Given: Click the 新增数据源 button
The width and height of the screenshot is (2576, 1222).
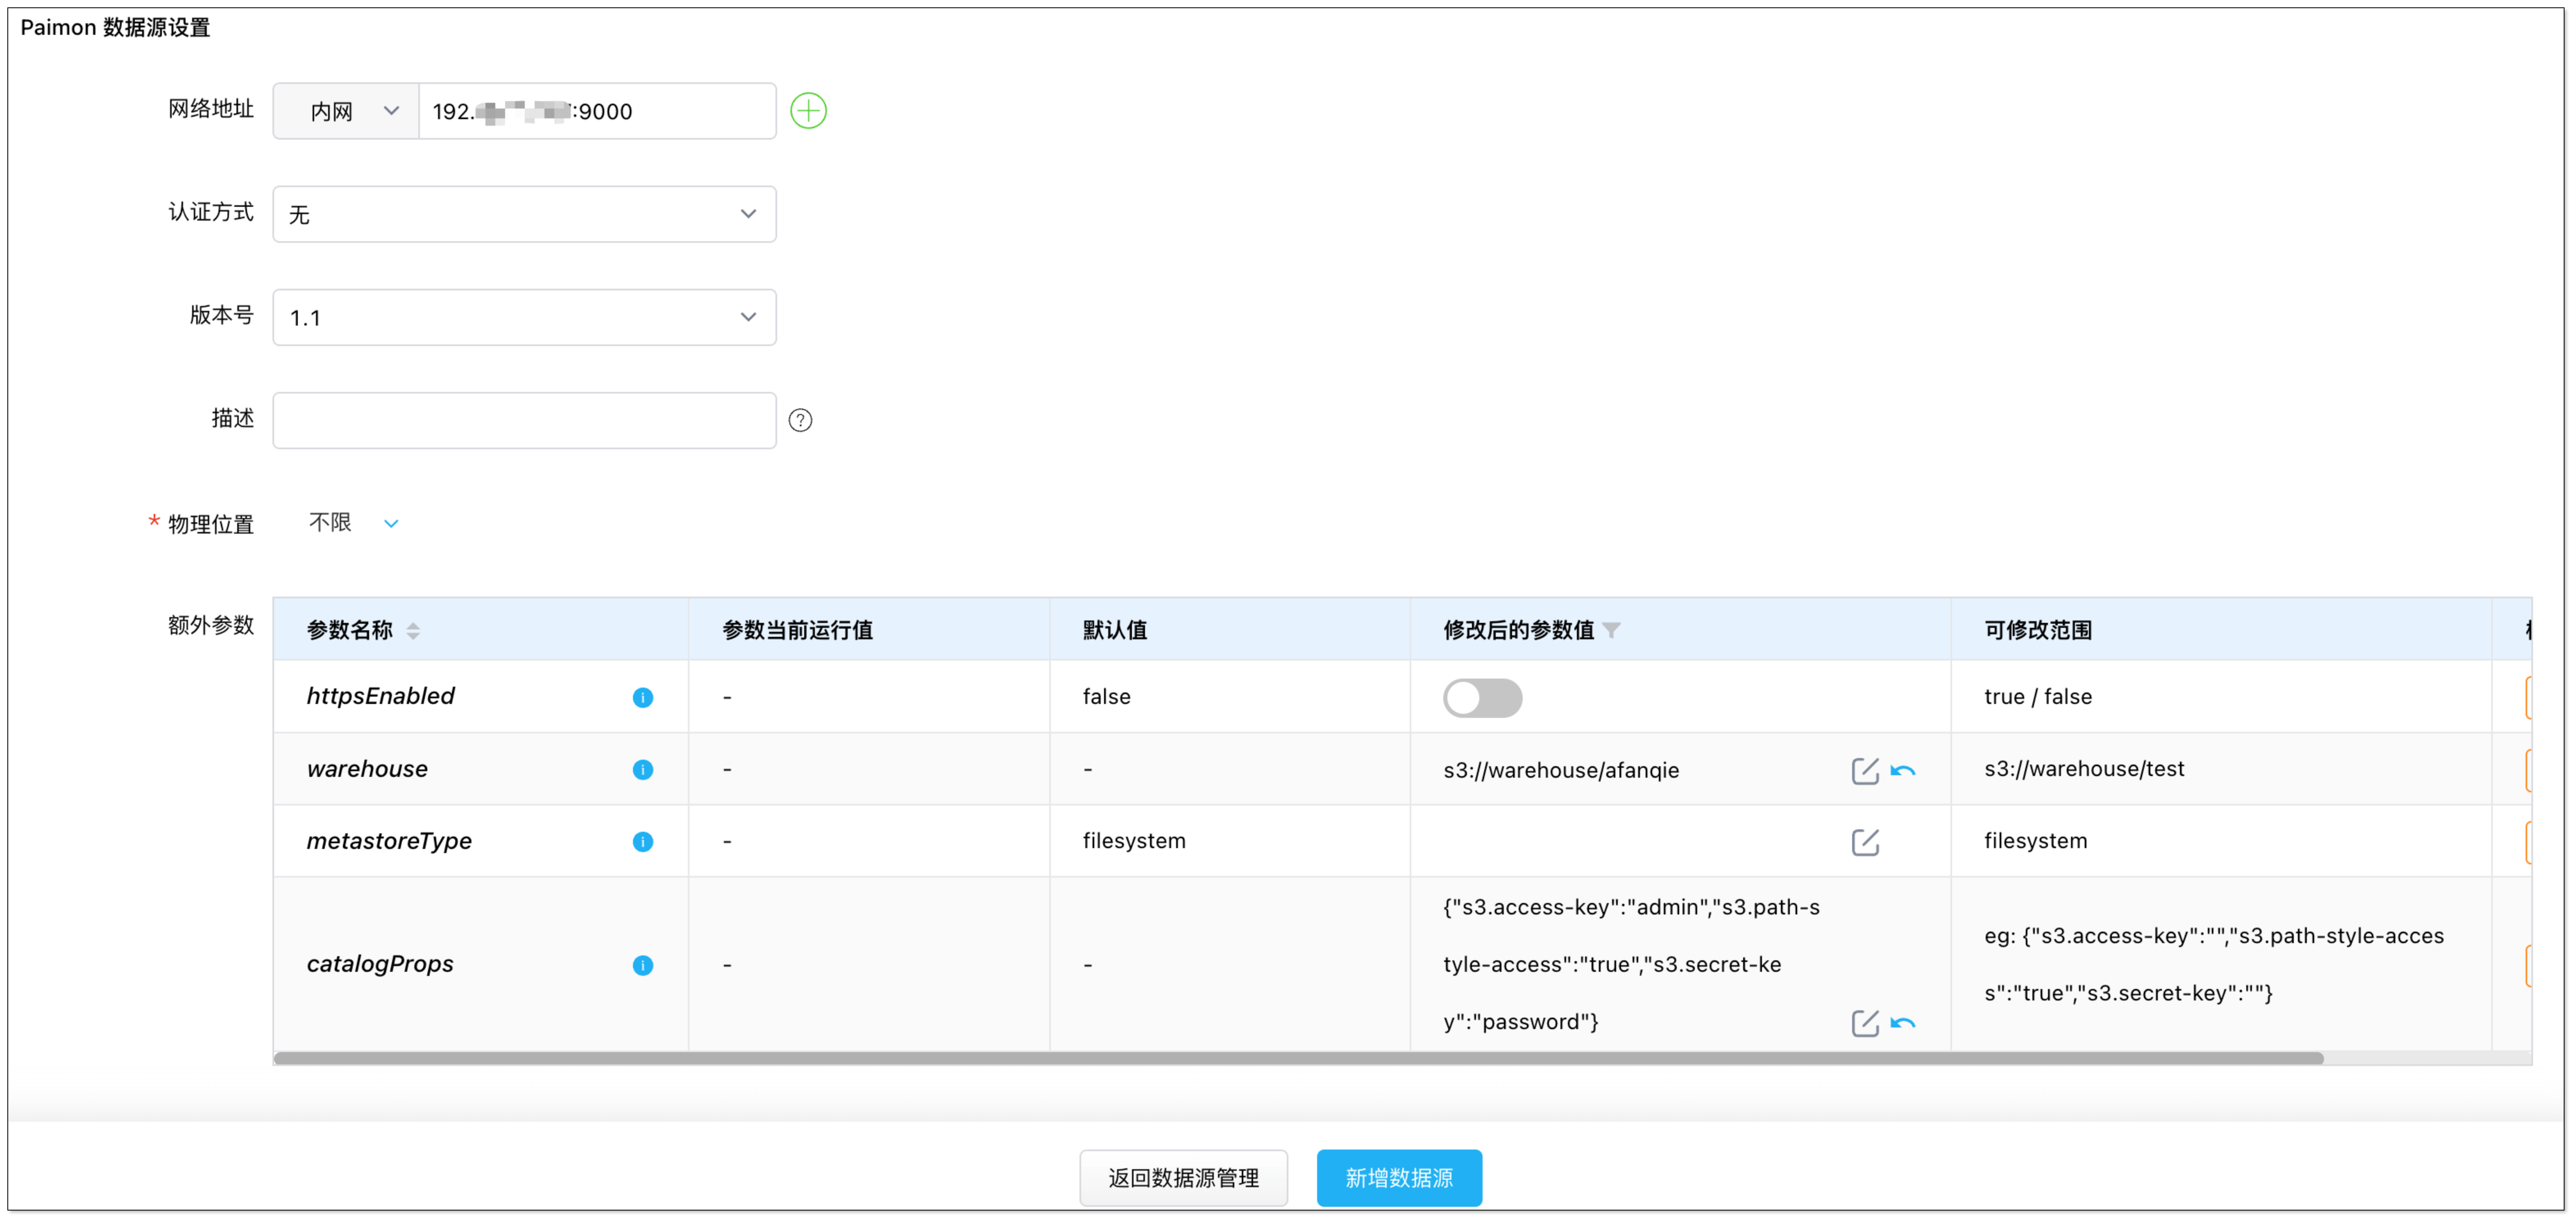Looking at the screenshot, I should point(1399,1178).
